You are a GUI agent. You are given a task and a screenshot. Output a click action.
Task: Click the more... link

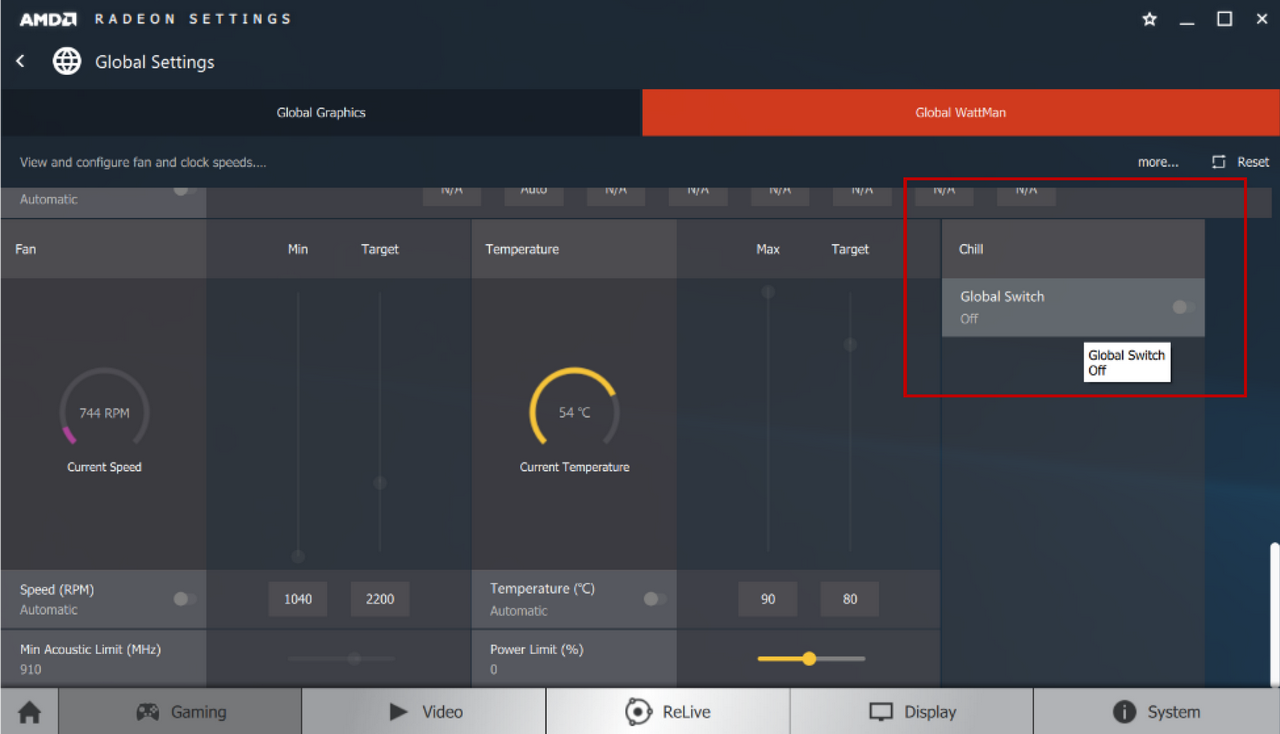pyautogui.click(x=1158, y=162)
